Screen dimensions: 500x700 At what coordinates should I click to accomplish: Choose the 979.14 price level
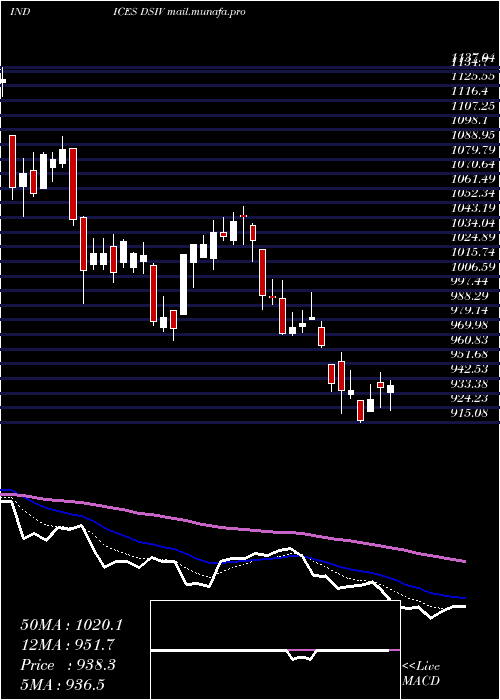pyautogui.click(x=470, y=310)
